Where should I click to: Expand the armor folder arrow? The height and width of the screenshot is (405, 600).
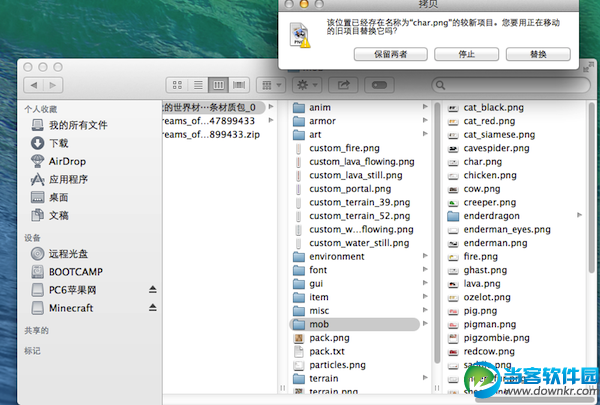click(425, 120)
